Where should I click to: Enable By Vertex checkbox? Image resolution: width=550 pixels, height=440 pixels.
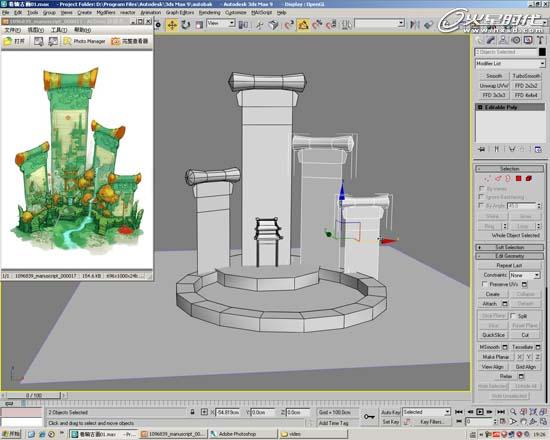click(482, 188)
